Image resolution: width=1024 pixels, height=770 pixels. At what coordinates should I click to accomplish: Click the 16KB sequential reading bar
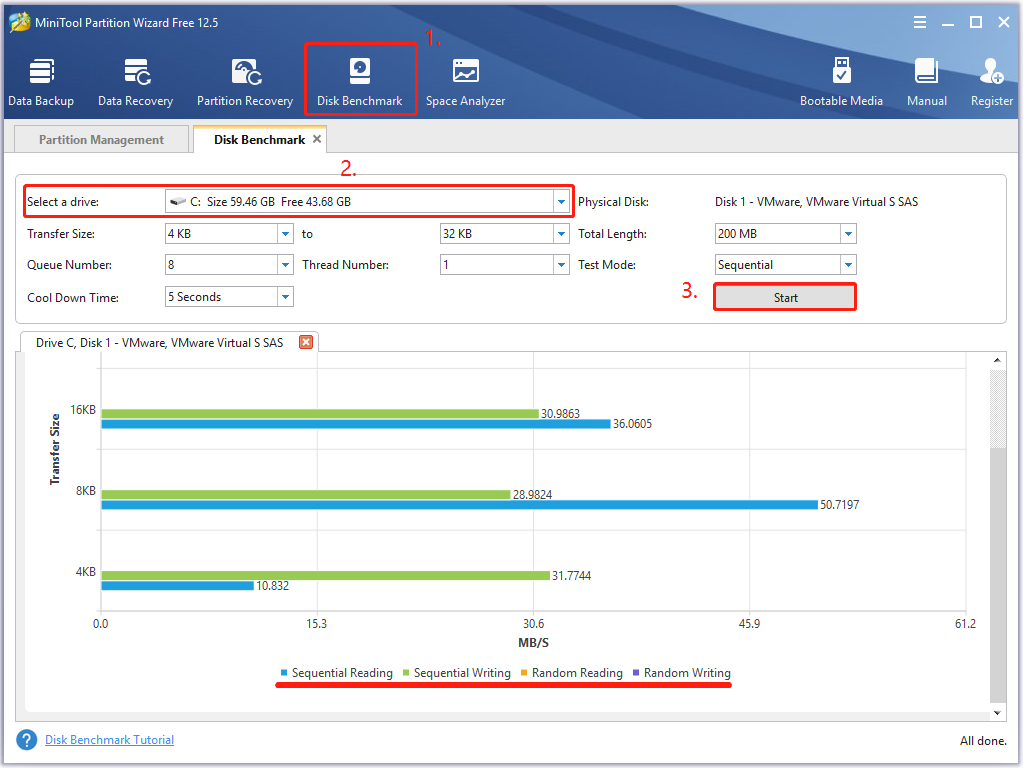click(x=356, y=424)
